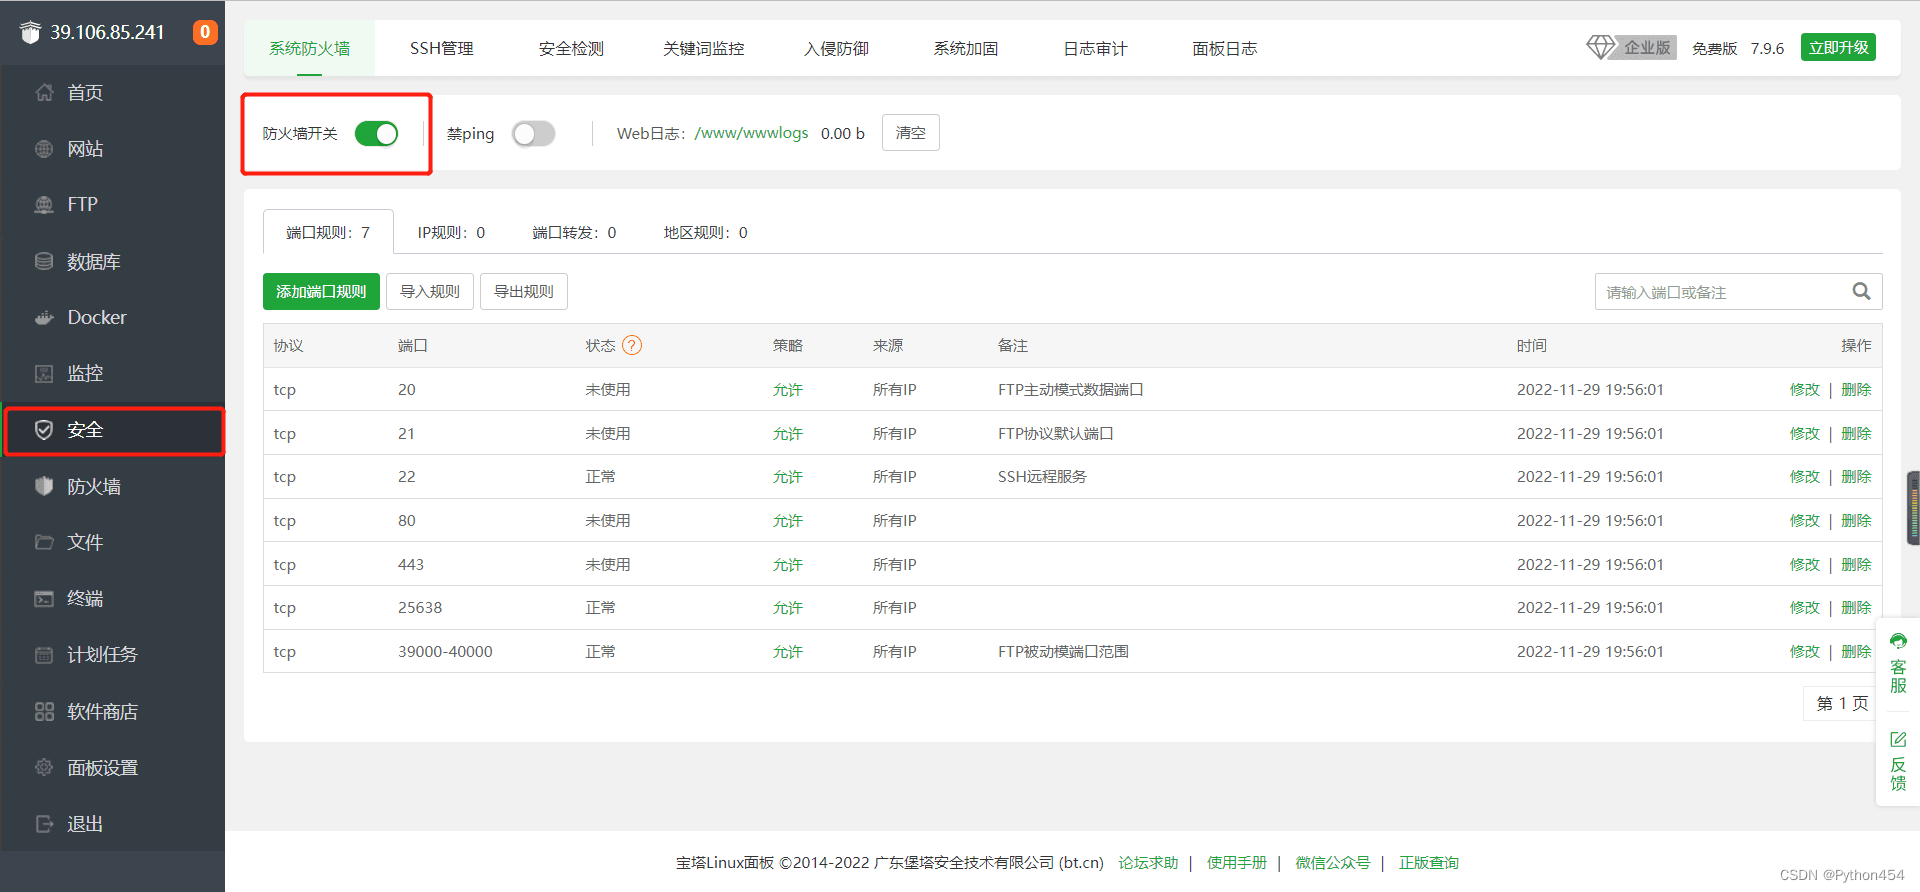Select the Docker whale icon

coord(44,317)
